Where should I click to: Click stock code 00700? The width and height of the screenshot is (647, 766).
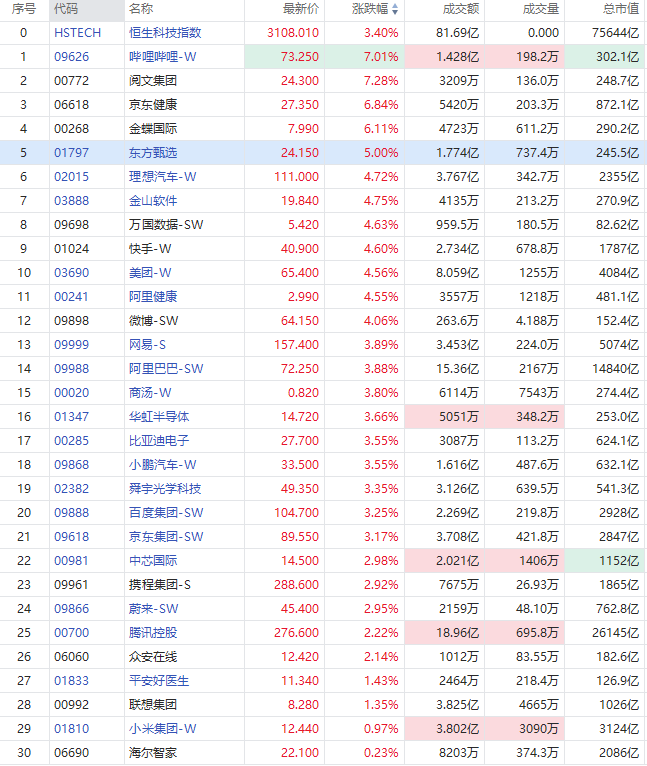(x=71, y=632)
